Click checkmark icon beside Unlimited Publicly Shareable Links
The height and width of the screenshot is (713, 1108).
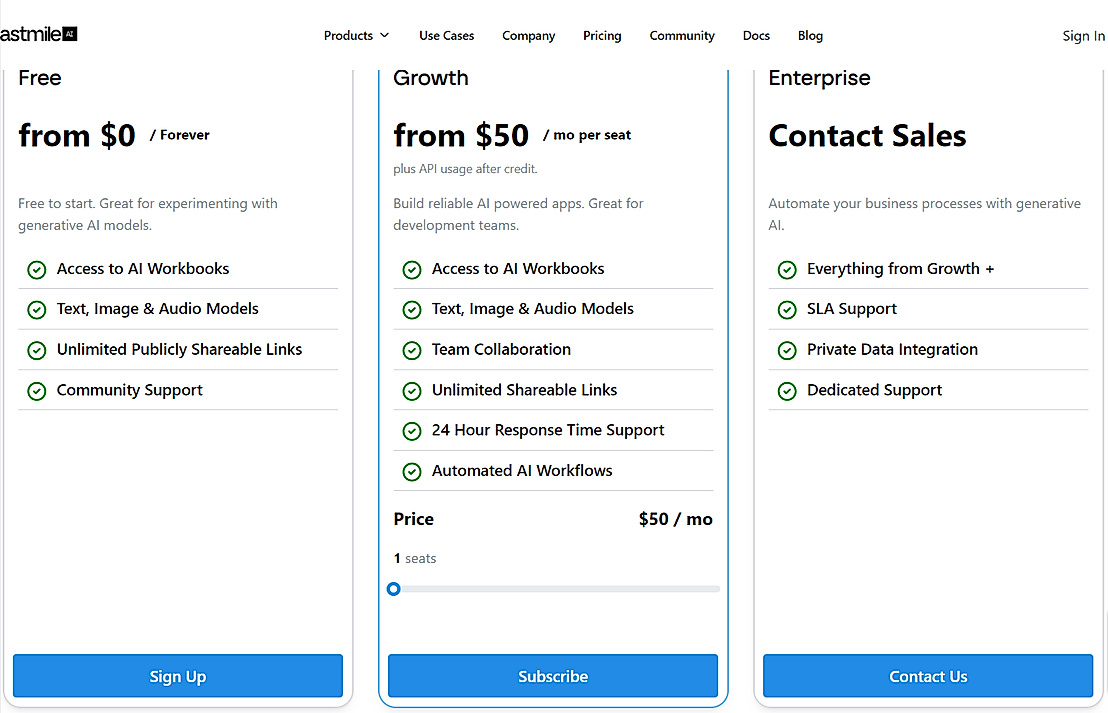tap(37, 350)
